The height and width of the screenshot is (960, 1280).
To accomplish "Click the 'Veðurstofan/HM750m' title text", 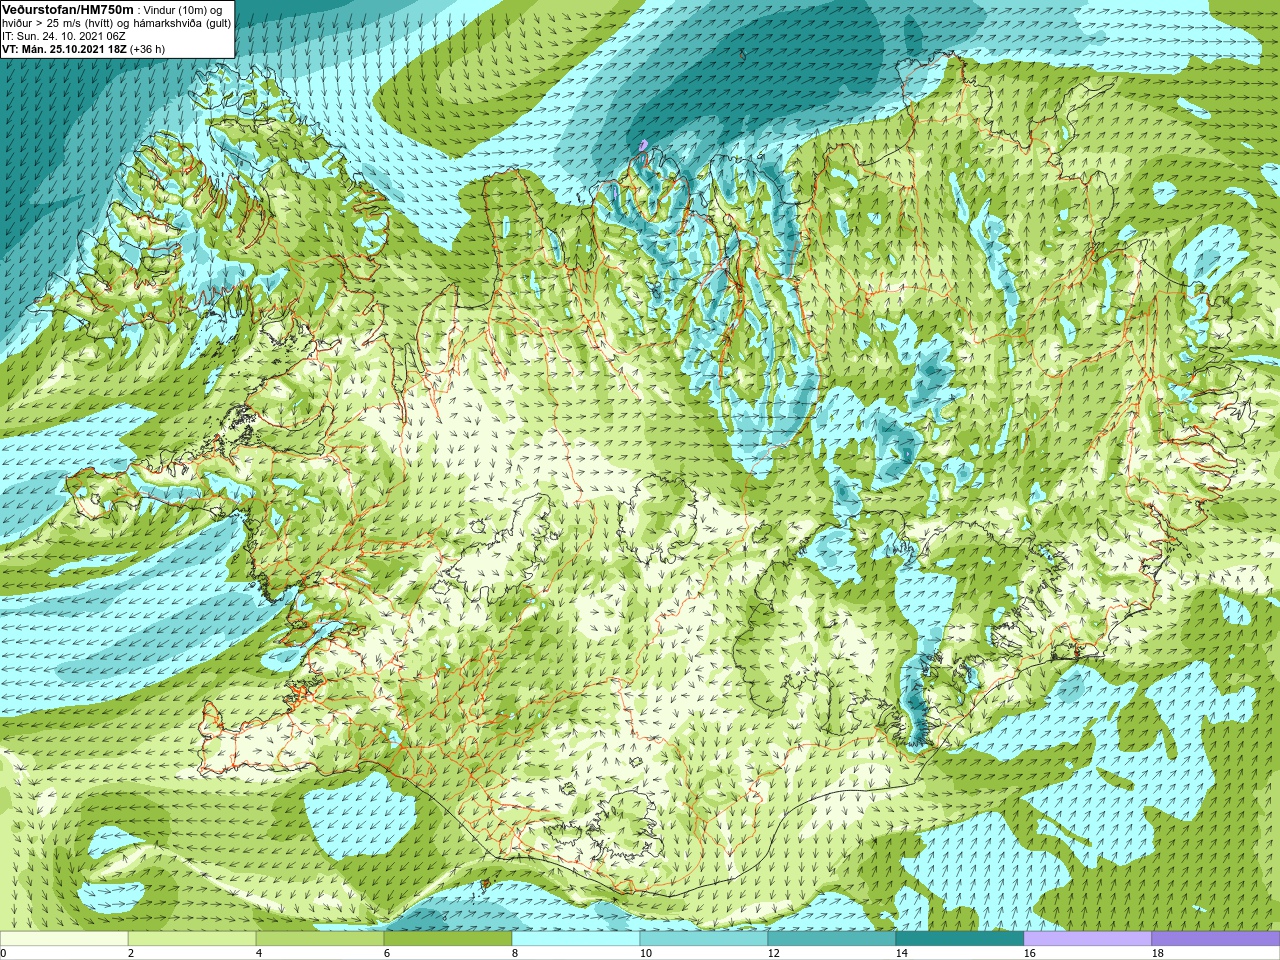I will click(x=69, y=9).
